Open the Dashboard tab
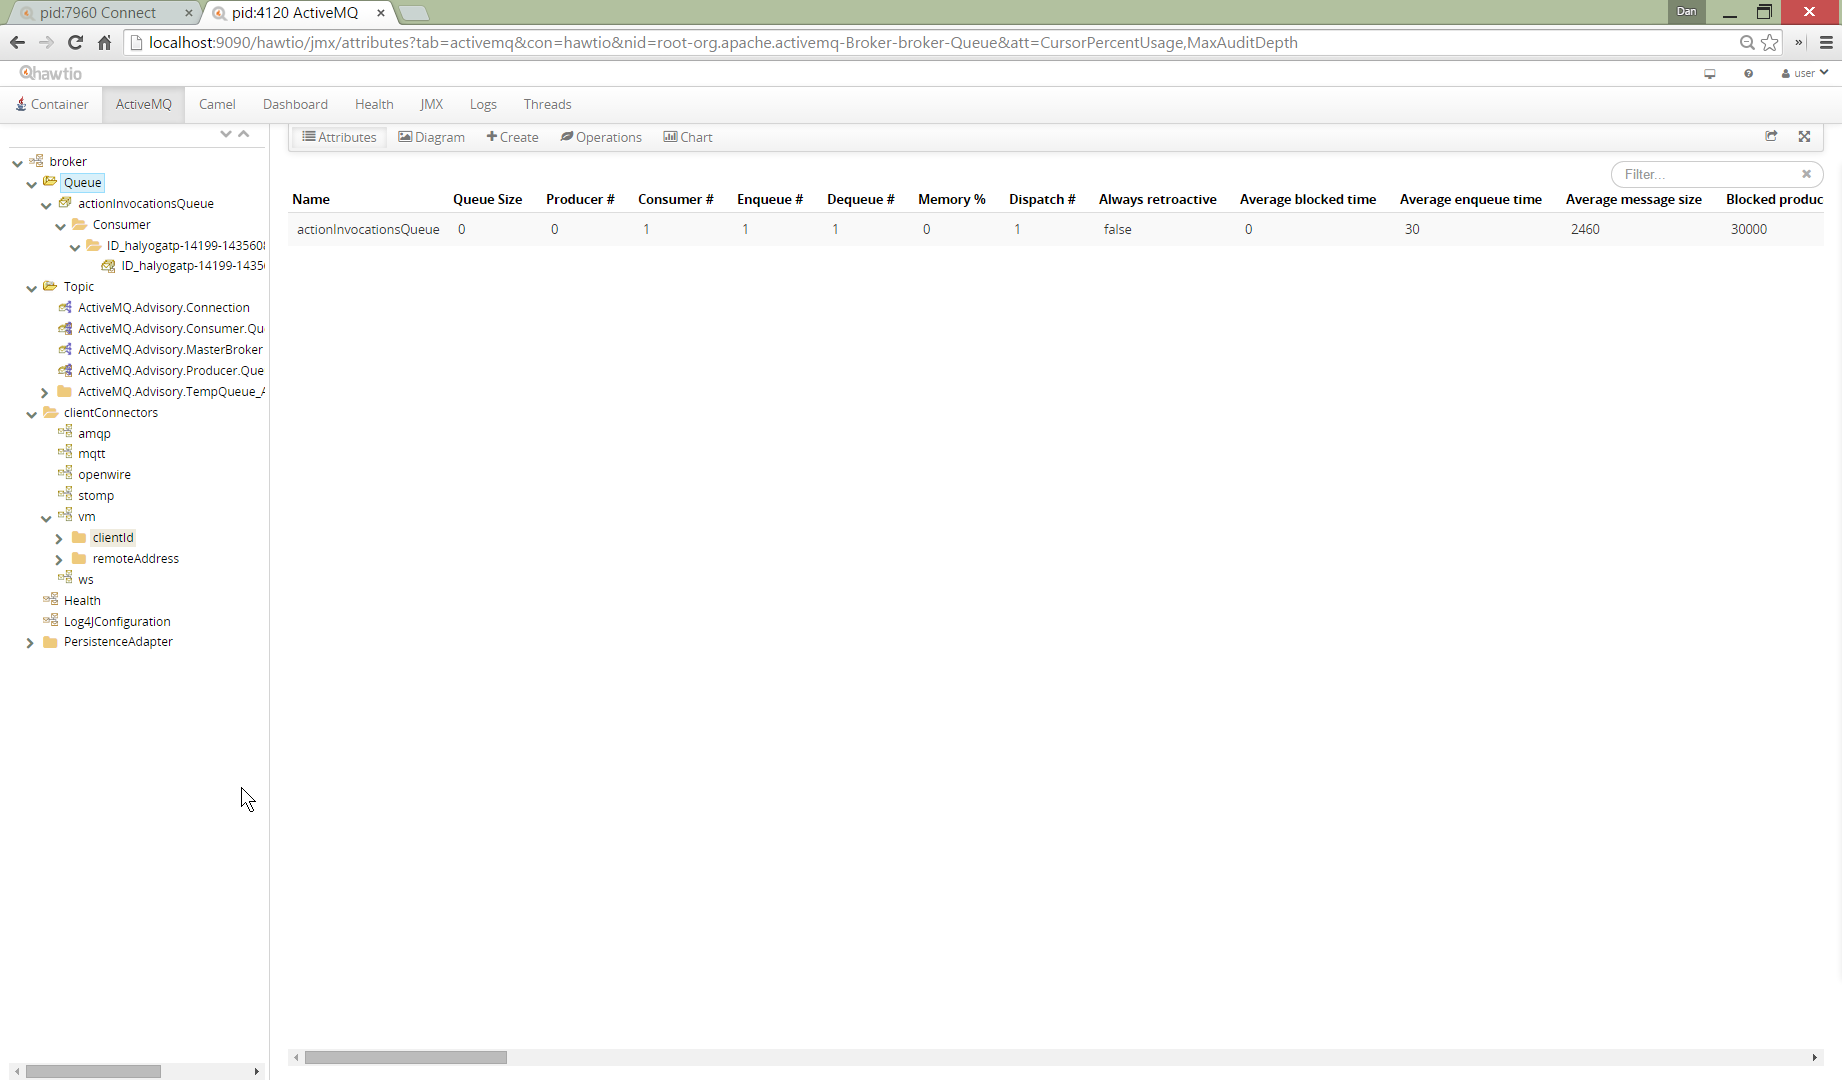The image size is (1842, 1080). (295, 104)
